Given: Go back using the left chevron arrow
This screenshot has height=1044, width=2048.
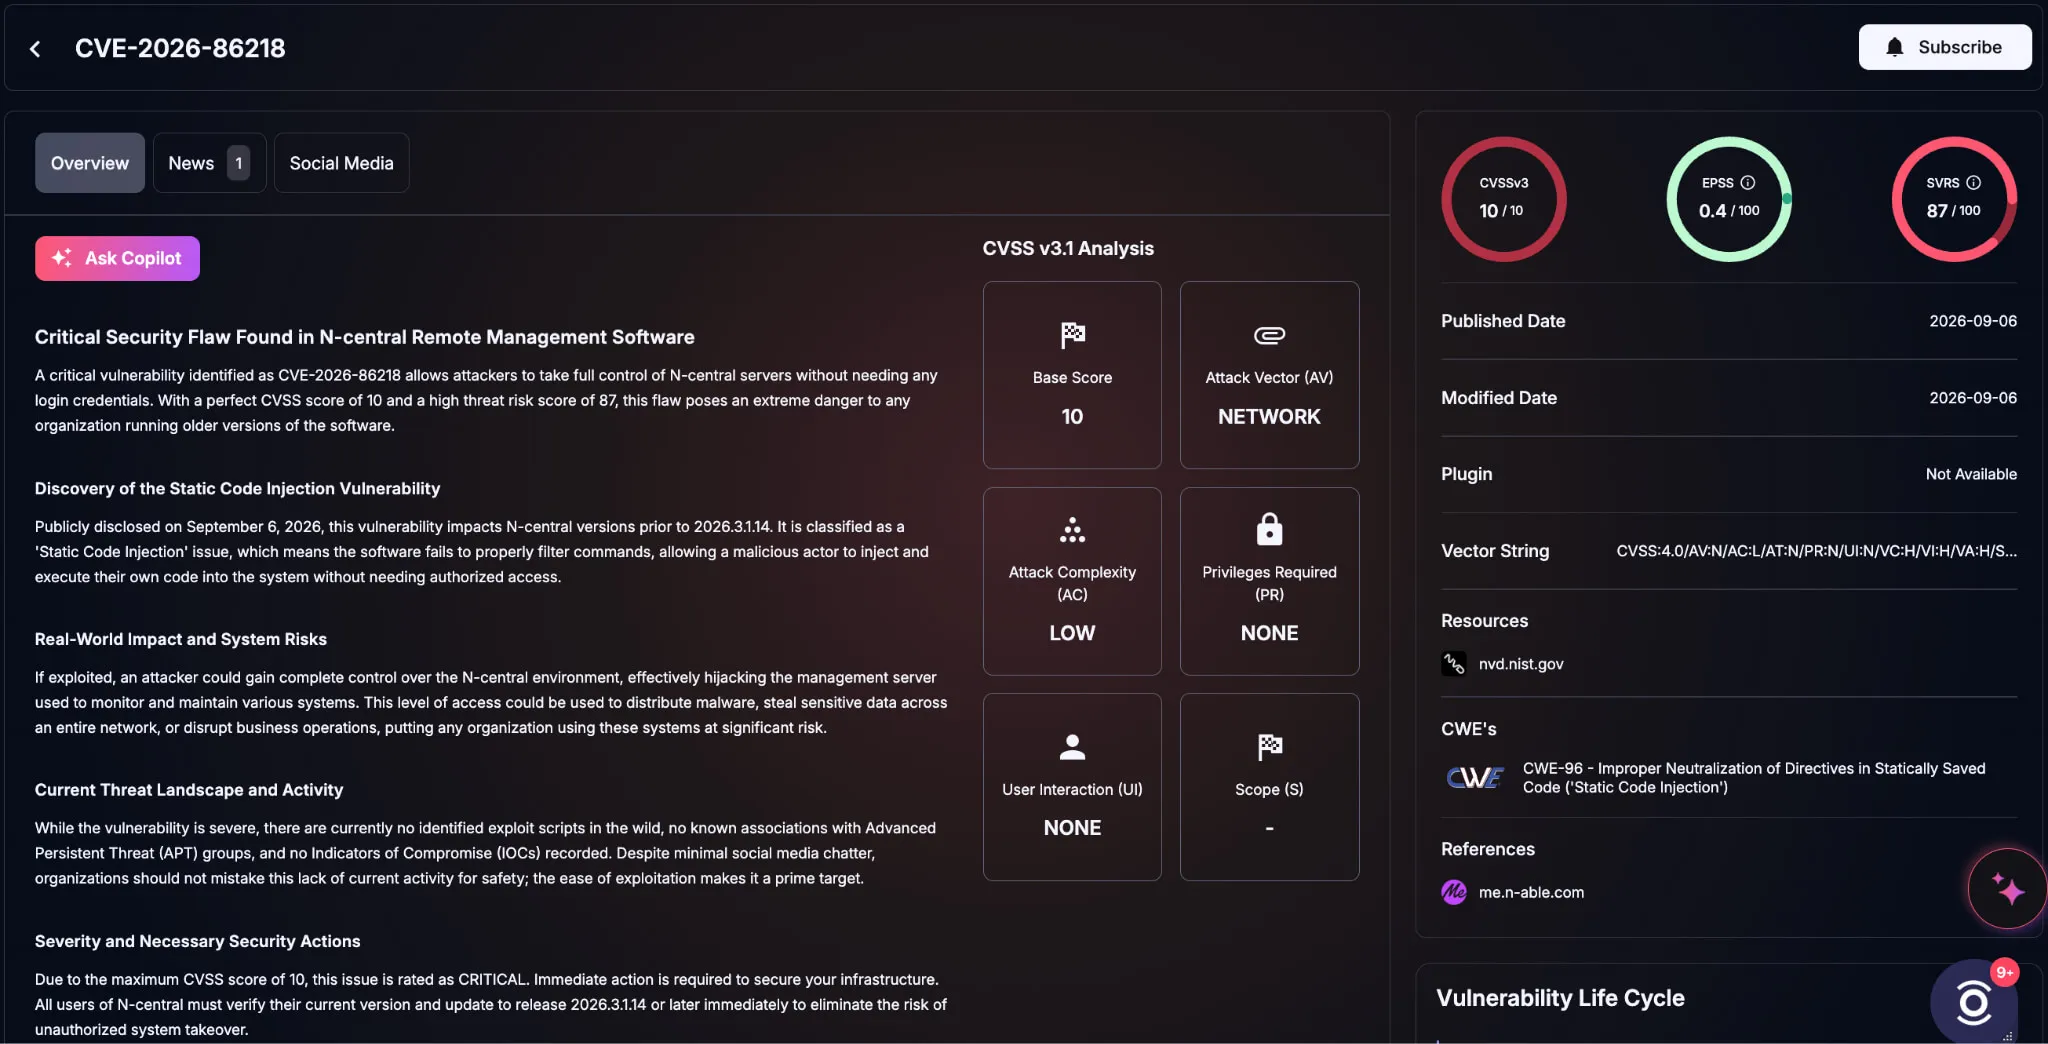Looking at the screenshot, I should tap(35, 48).
